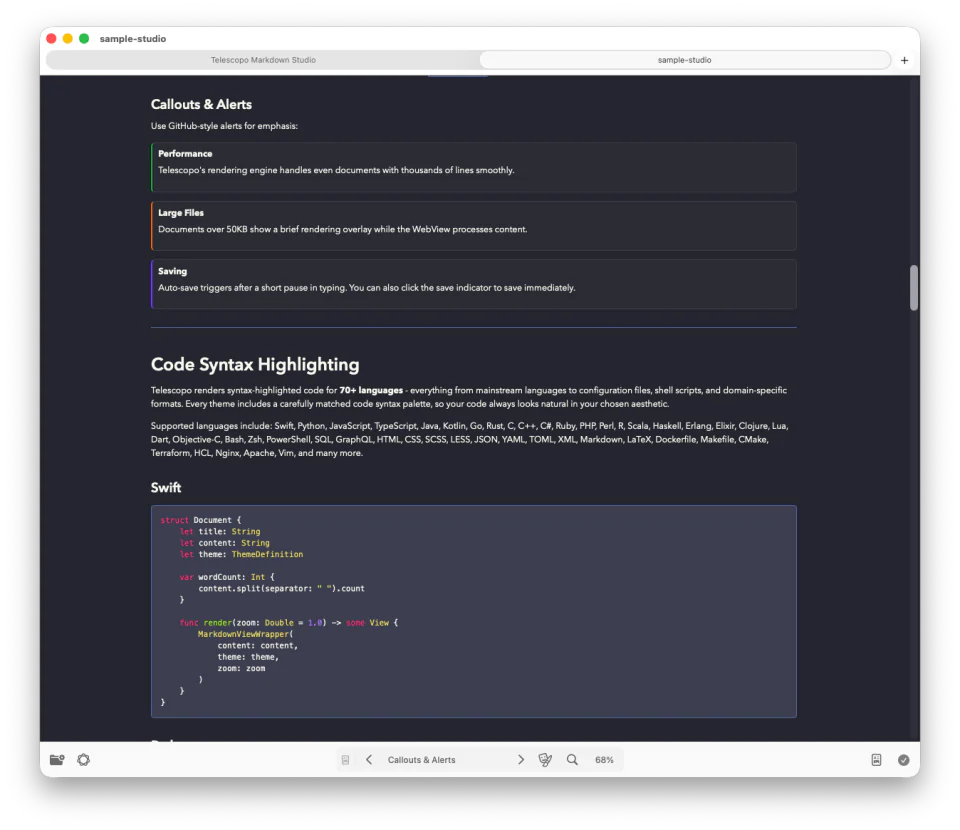The image size is (960, 830).
Task: Open settings gear in bottom toolbar
Action: click(83, 760)
